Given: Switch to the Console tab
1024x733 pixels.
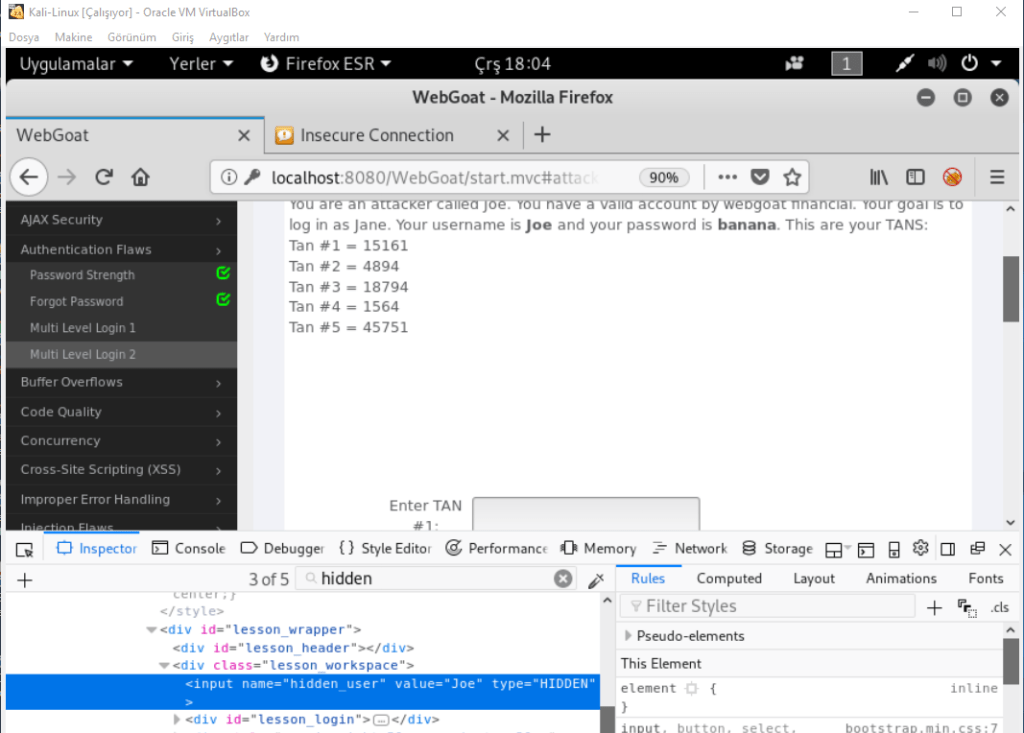Looking at the screenshot, I should coord(189,548).
